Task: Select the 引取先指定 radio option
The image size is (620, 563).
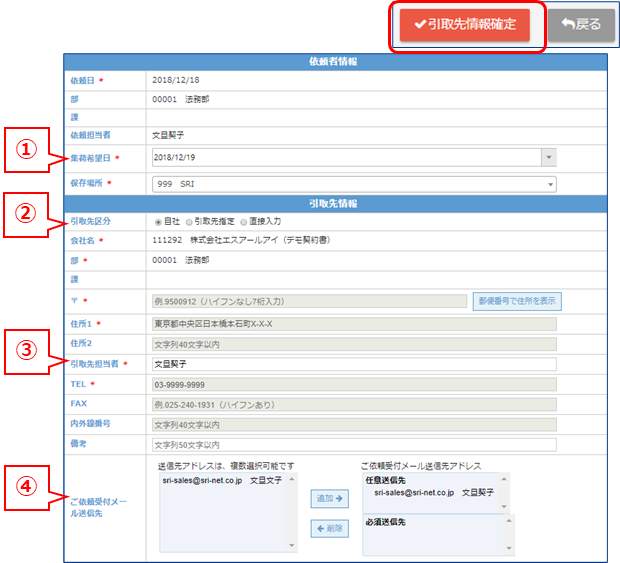Action: pos(189,222)
